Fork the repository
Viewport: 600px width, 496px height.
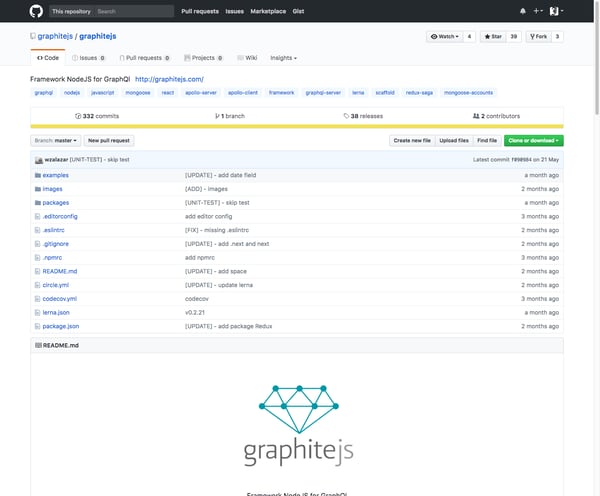(538, 36)
